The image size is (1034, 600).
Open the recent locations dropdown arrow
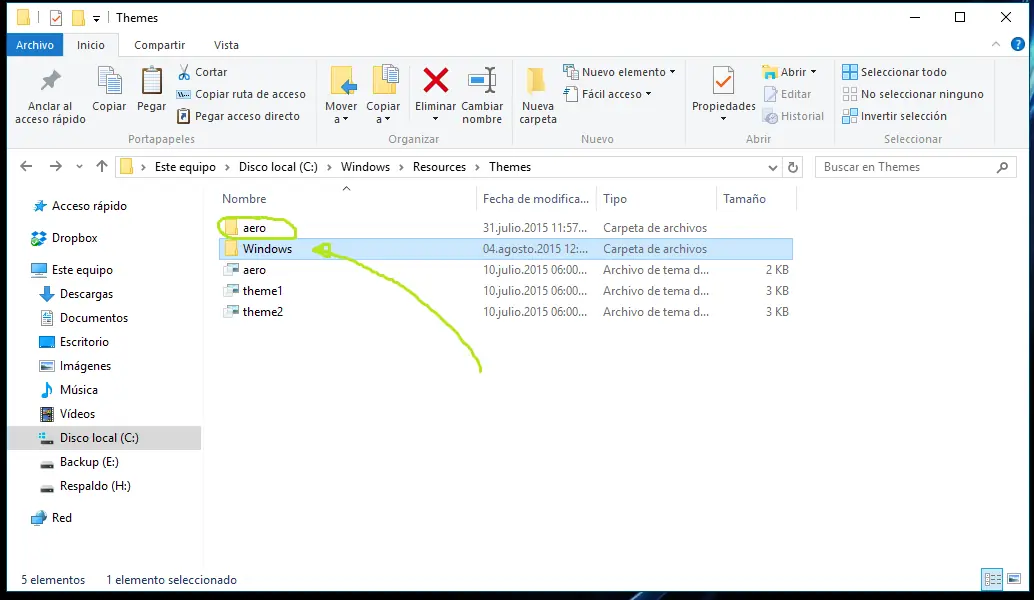(79, 167)
